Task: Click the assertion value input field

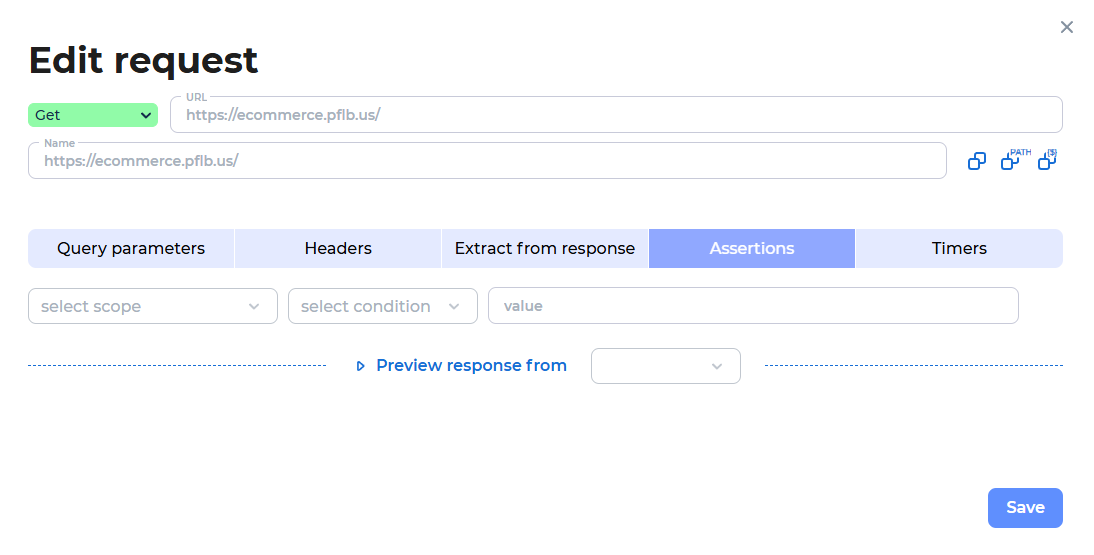Action: coord(753,306)
